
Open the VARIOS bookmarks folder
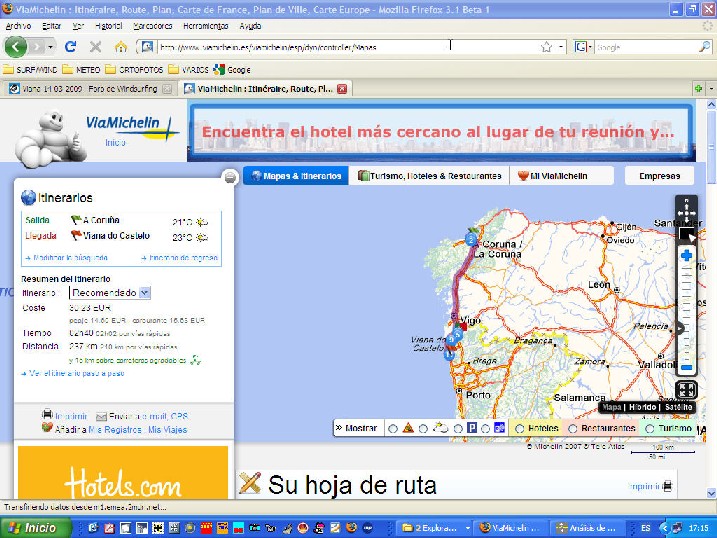[x=188, y=69]
